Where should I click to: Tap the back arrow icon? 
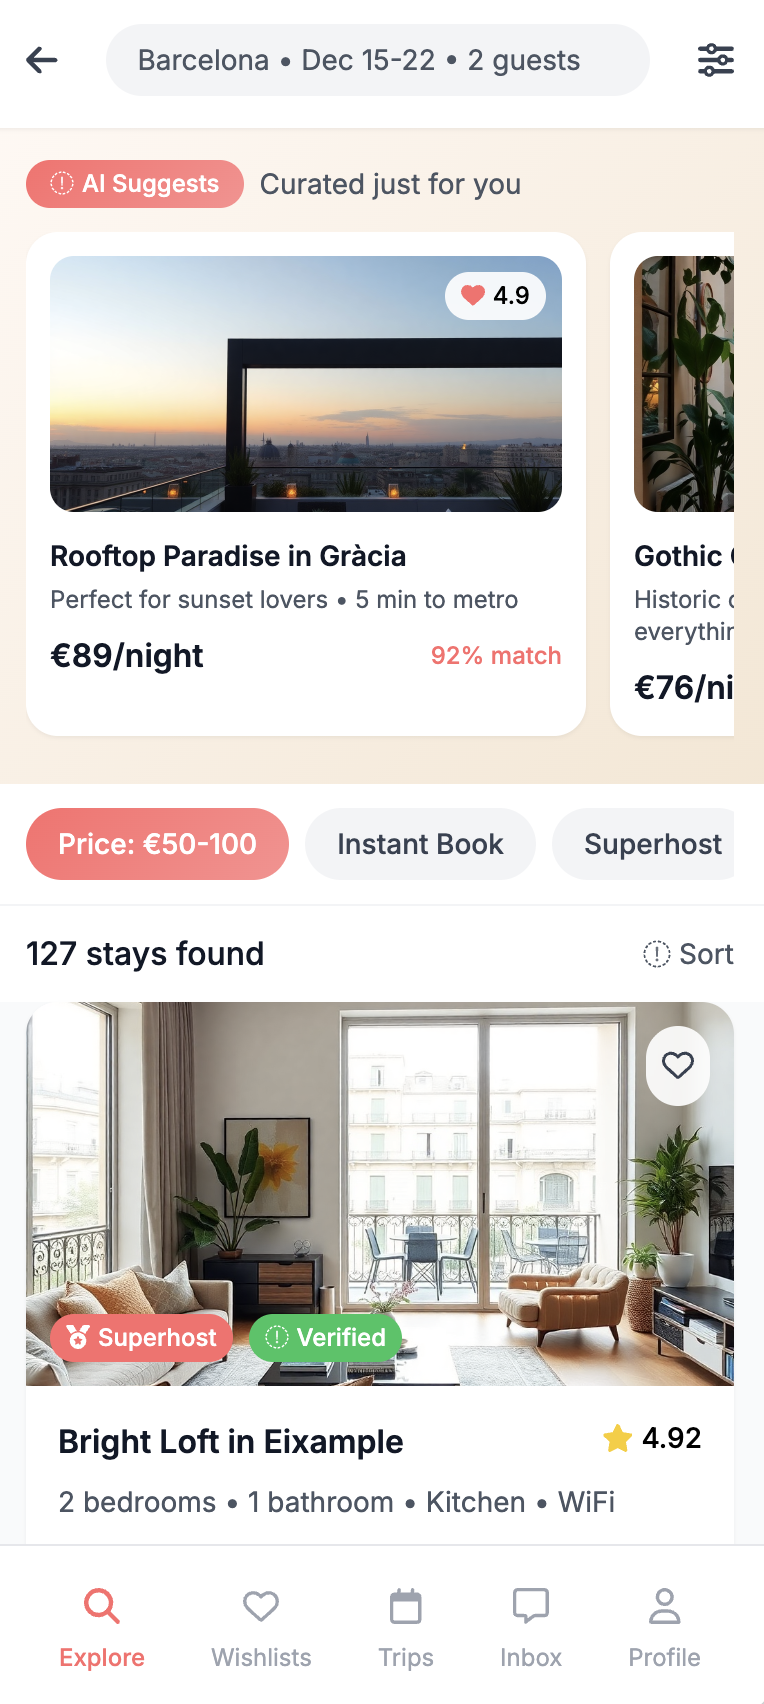pos(42,60)
